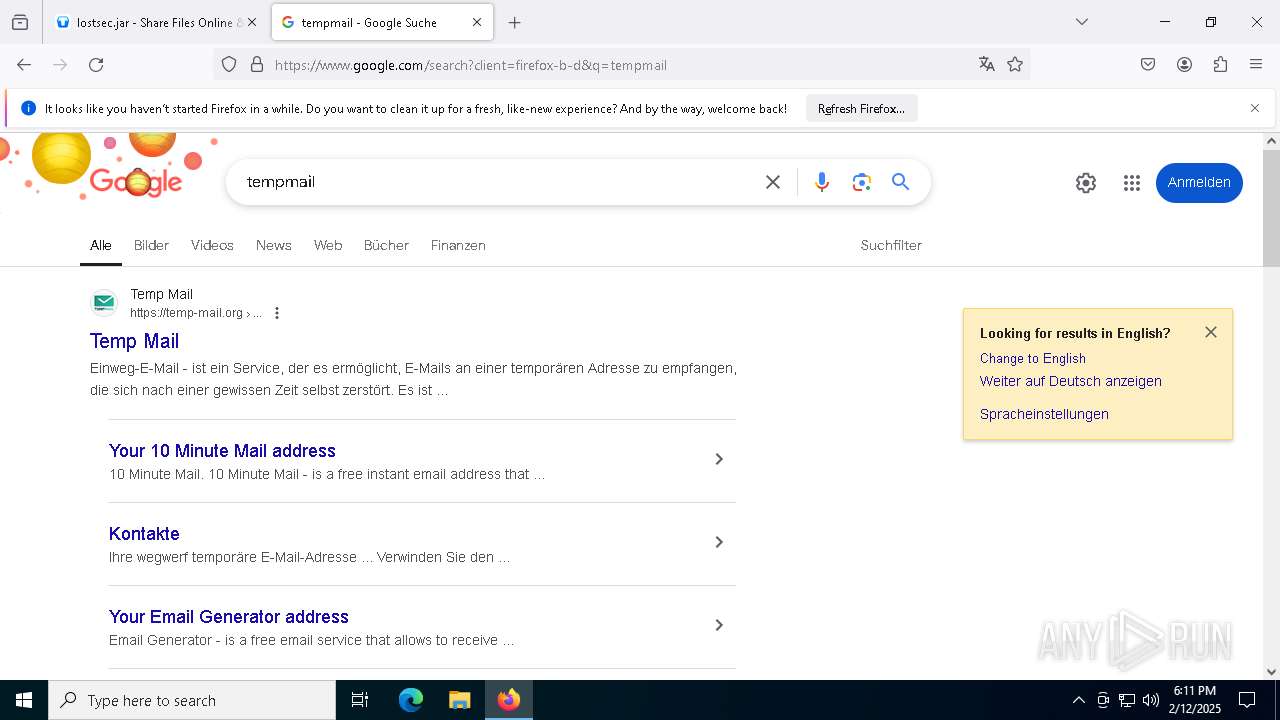
Task: Click Weiter auf Deutsch anzeigen
Action: (1070, 381)
